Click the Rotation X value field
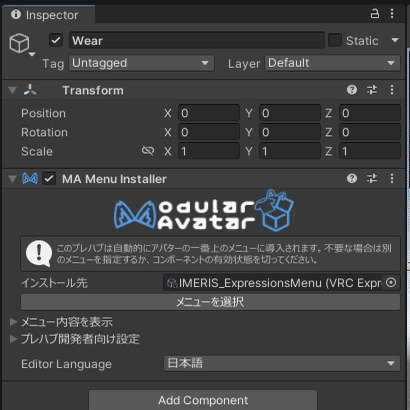This screenshot has height=410, width=410. (209, 132)
